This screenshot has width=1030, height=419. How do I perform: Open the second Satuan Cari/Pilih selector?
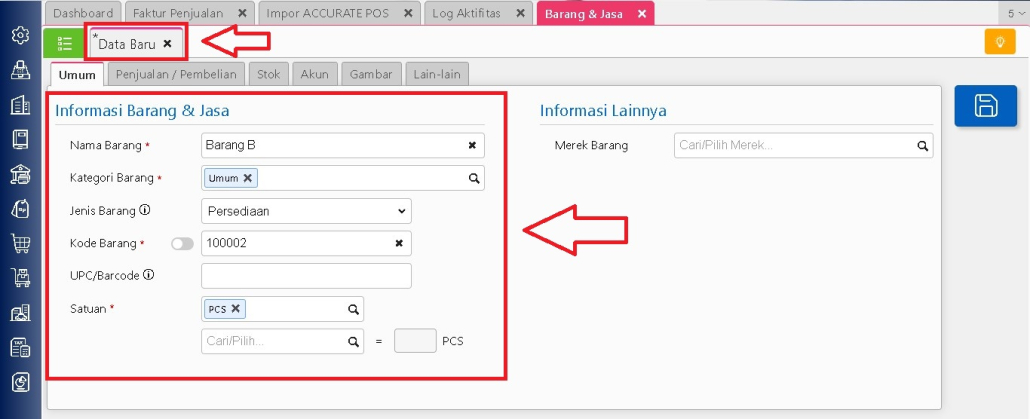click(x=282, y=342)
